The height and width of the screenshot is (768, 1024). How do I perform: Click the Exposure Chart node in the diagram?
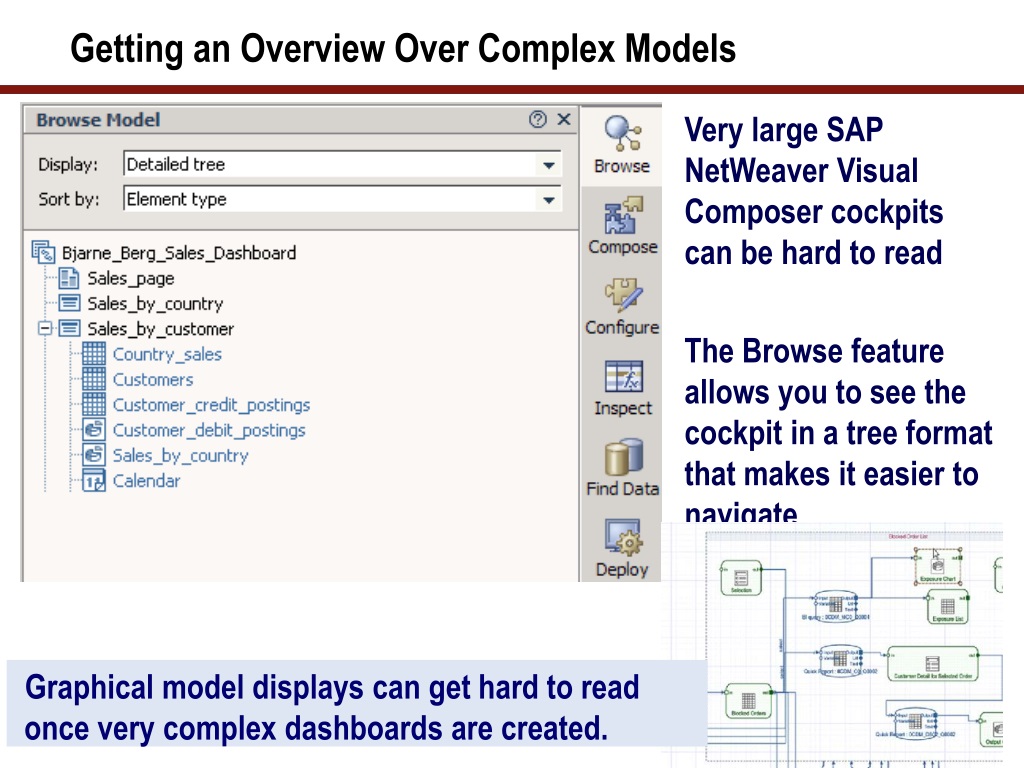938,567
